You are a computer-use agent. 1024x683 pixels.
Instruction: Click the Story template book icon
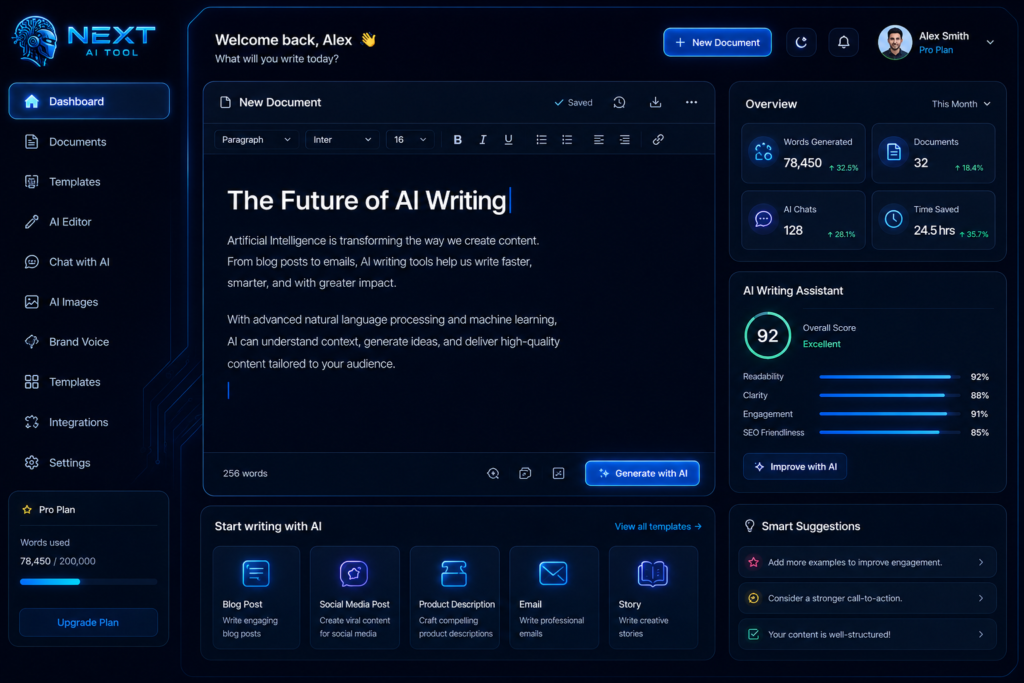click(652, 573)
